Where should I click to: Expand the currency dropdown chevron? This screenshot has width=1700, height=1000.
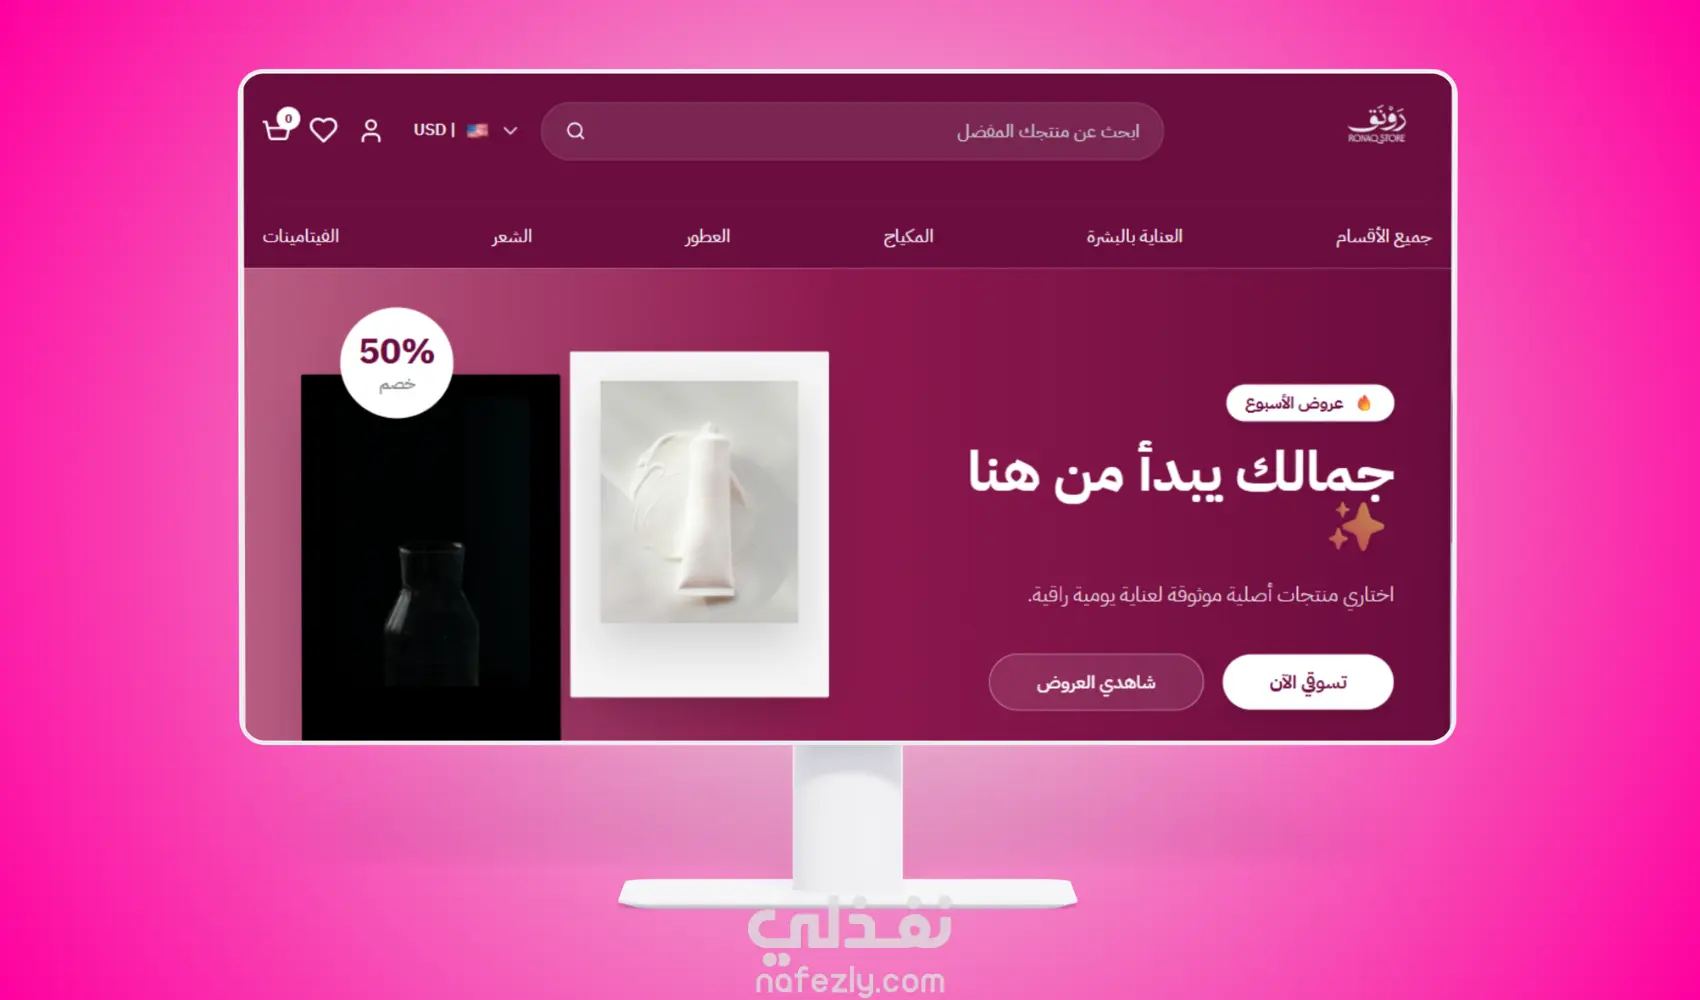click(x=510, y=131)
